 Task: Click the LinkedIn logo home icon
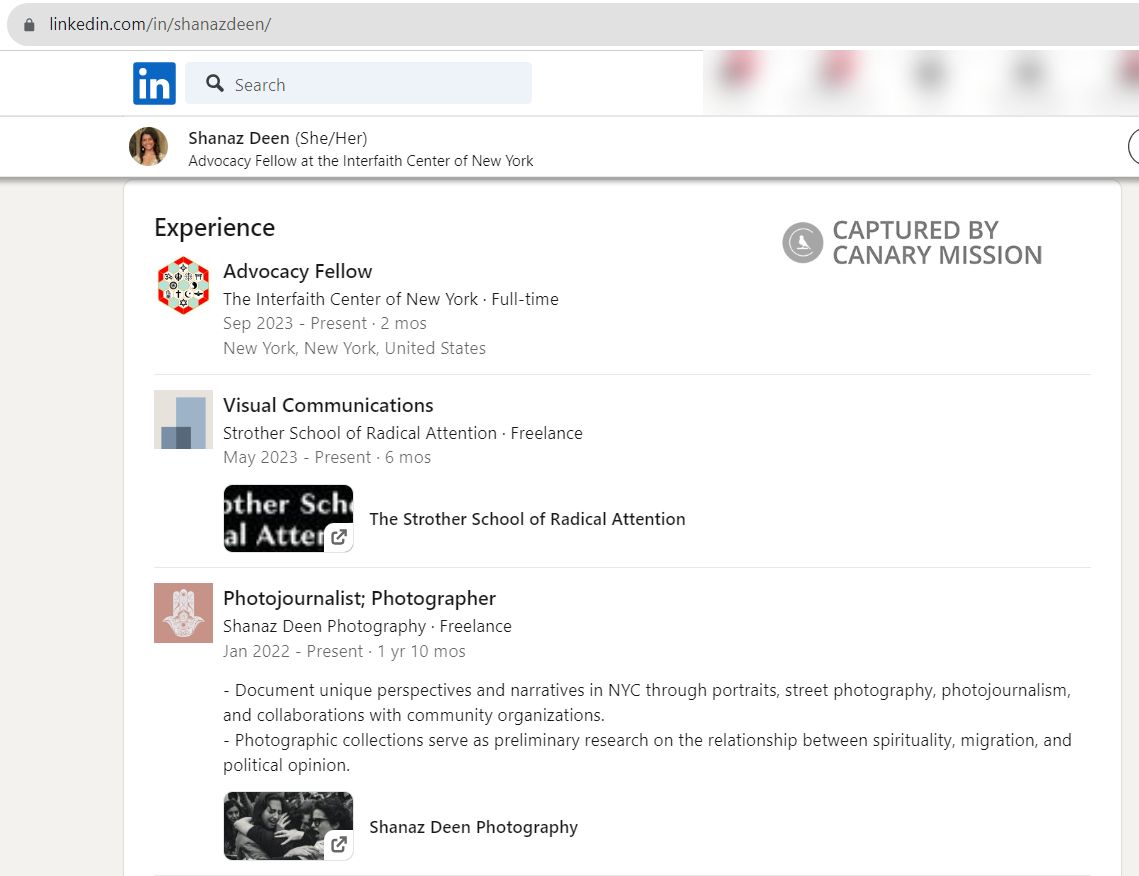click(154, 84)
